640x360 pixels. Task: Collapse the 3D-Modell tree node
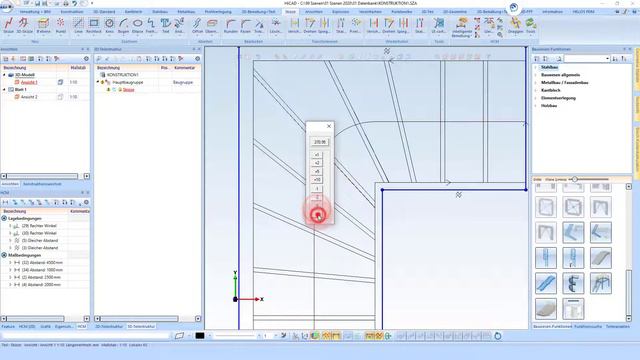(x=4, y=75)
